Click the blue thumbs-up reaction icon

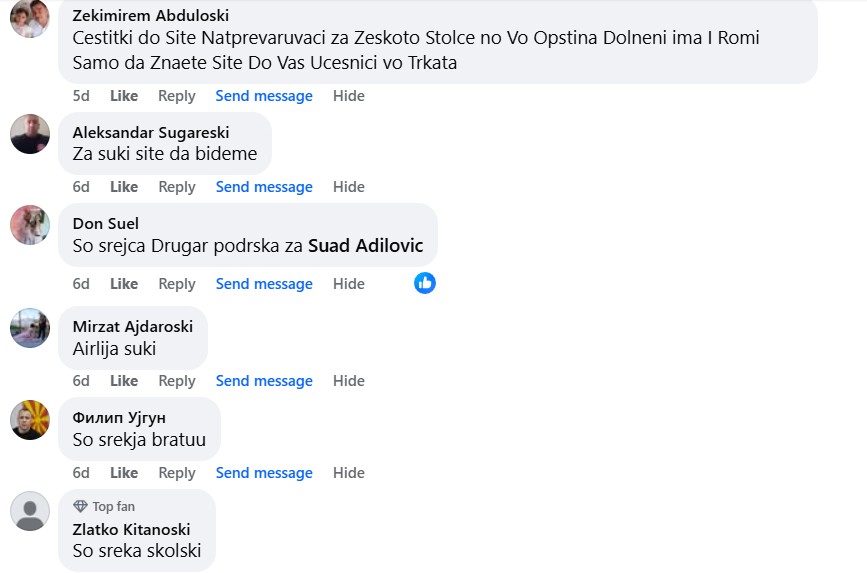click(x=425, y=283)
